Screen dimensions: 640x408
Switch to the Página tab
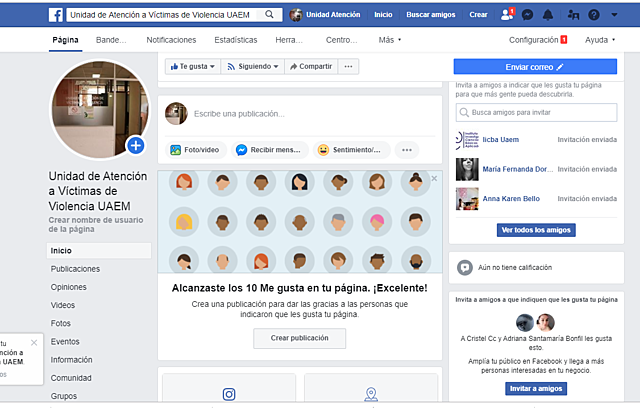pyautogui.click(x=65, y=40)
